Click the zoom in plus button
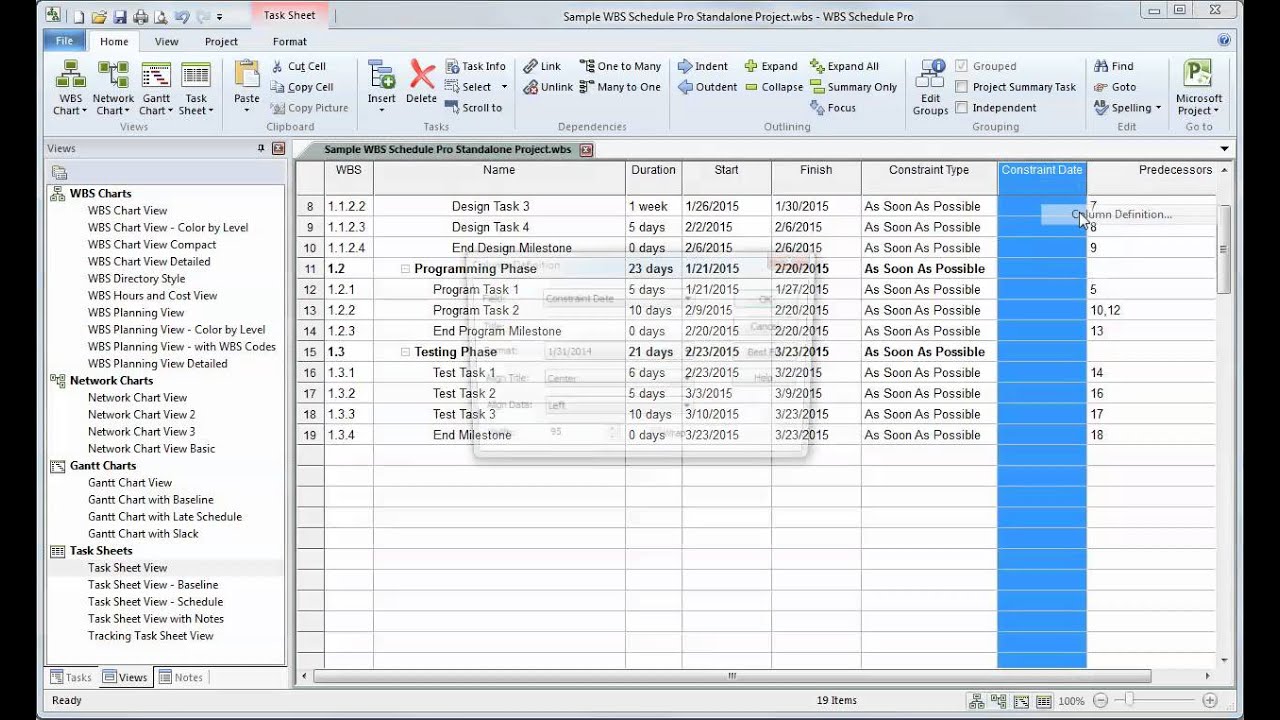Viewport: 1280px width, 720px height. tap(1209, 701)
